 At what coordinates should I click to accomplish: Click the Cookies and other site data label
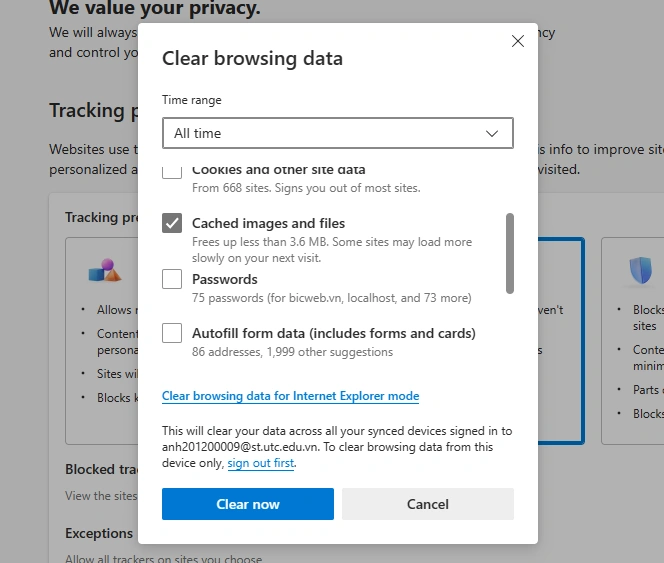tap(279, 170)
